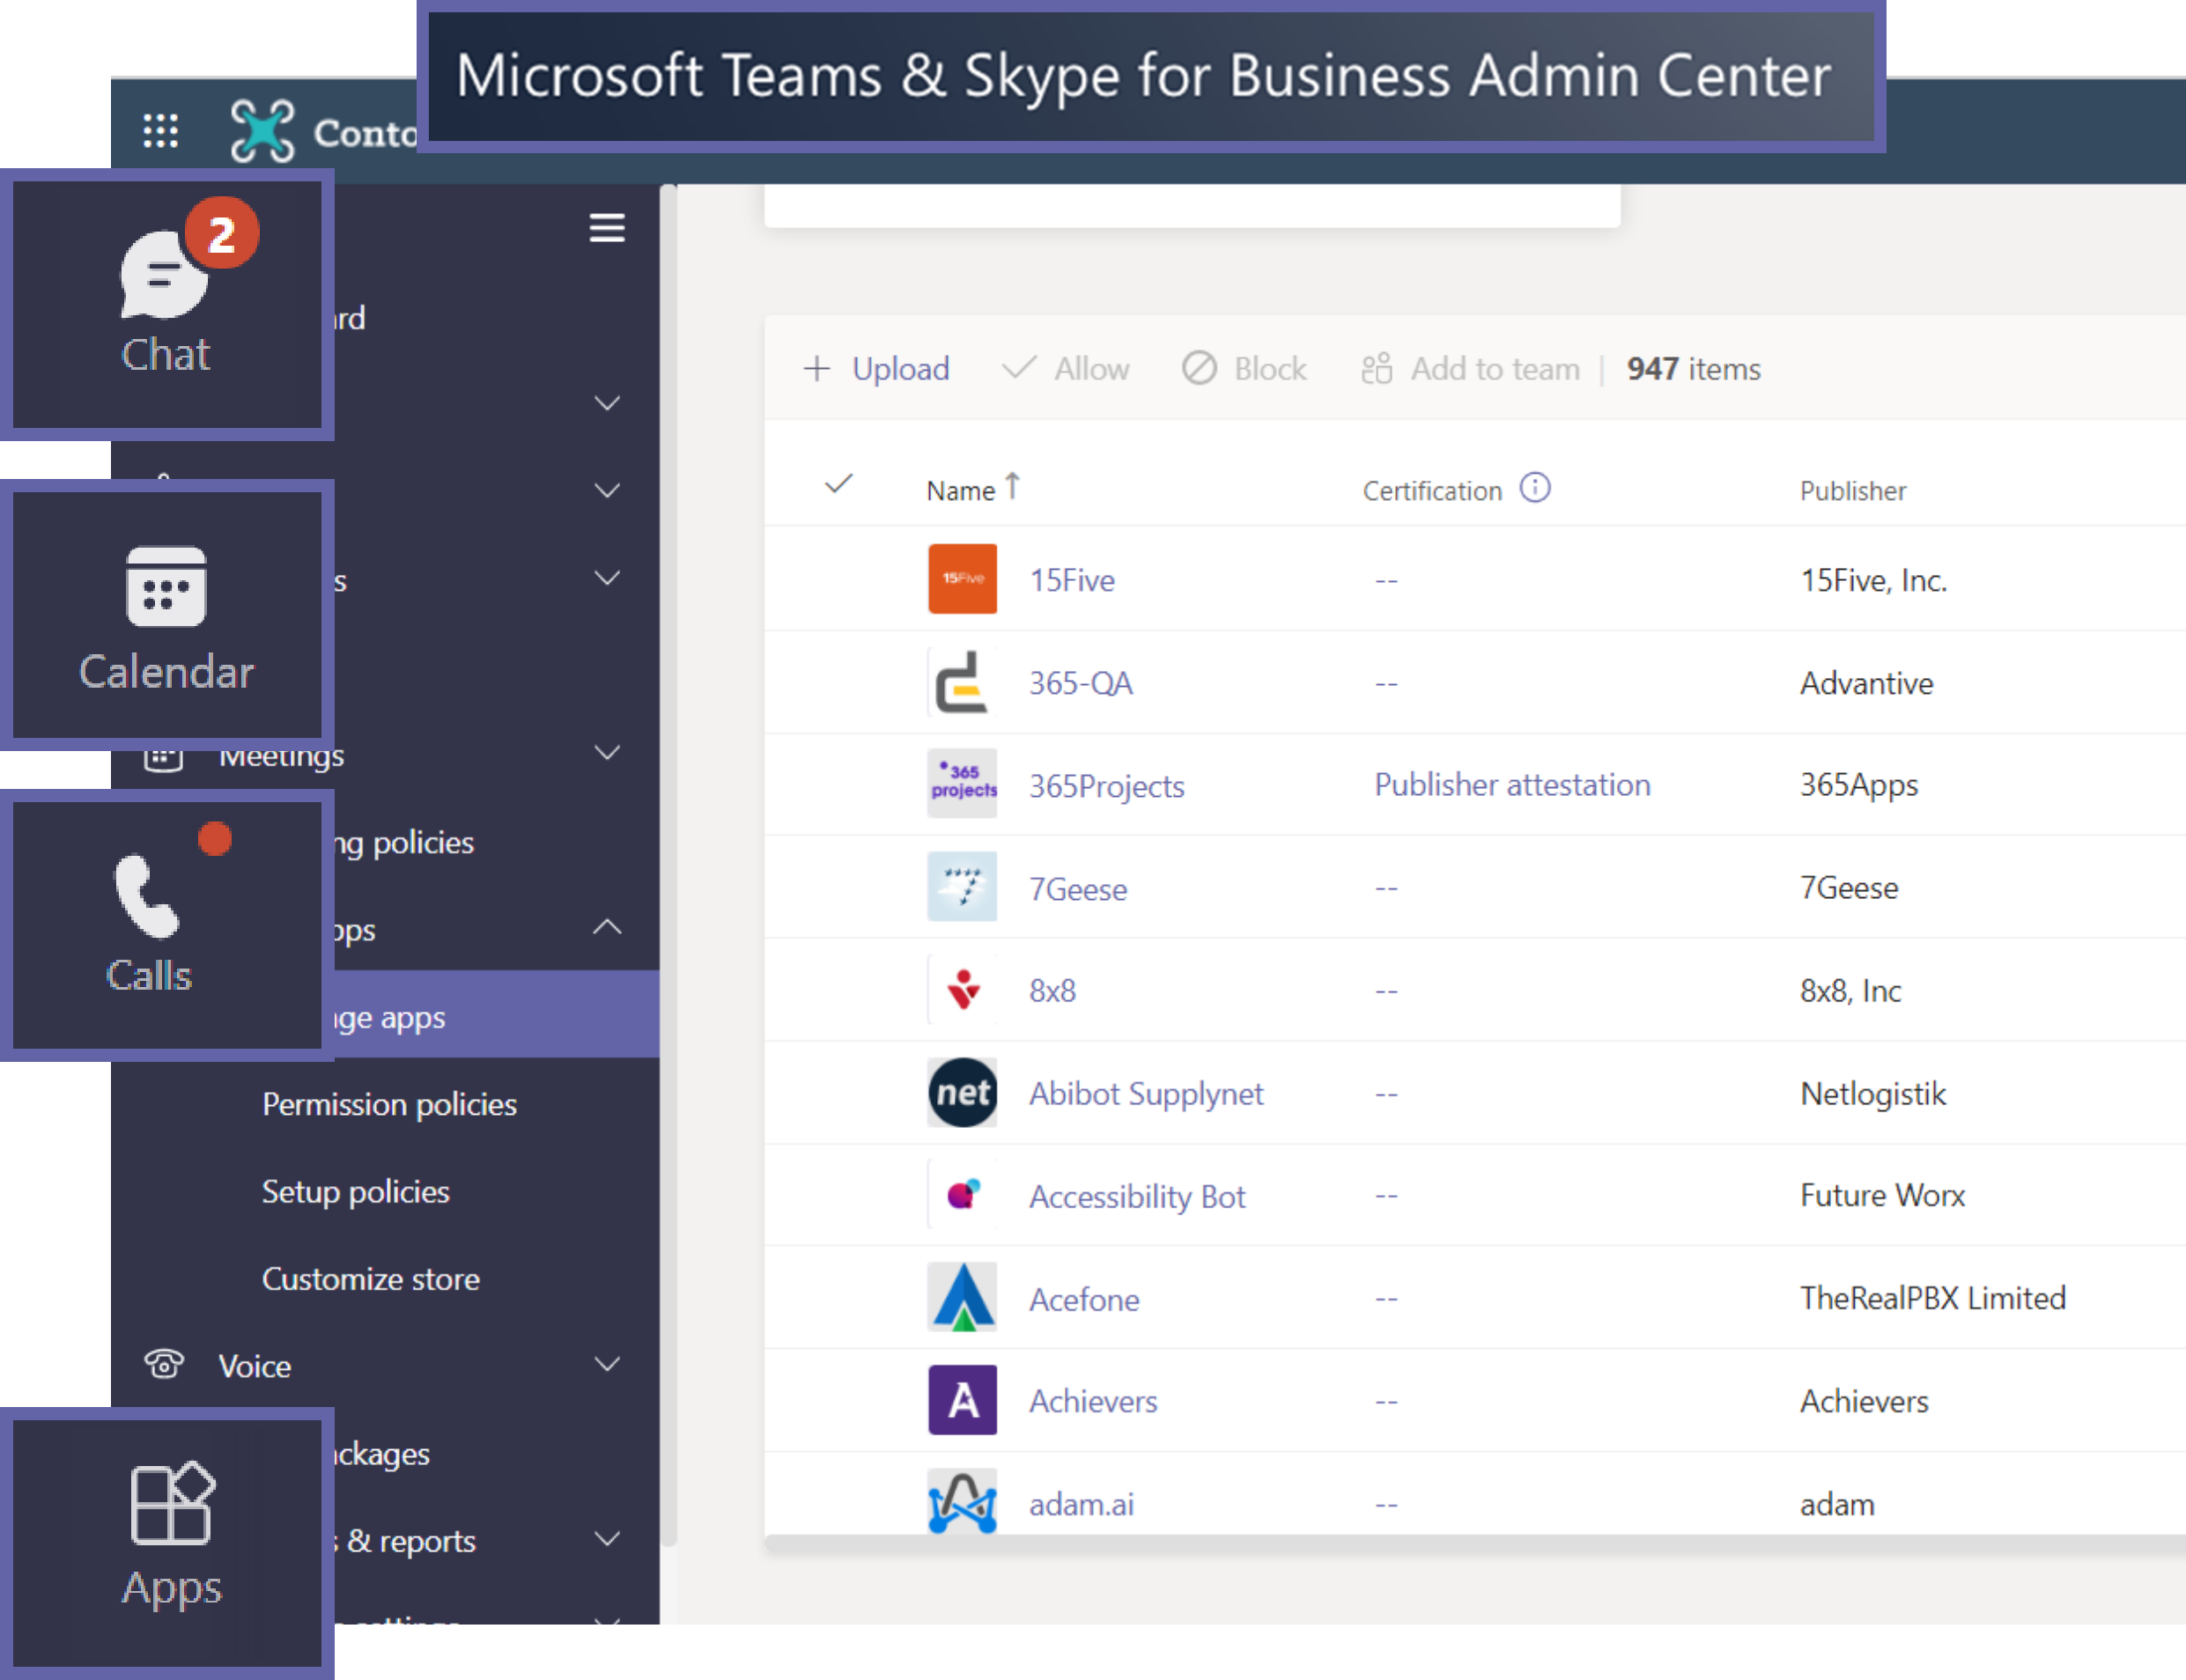The image size is (2186, 1680).
Task: Click the Voice phone icon in the sidebar
Action: click(x=163, y=1364)
